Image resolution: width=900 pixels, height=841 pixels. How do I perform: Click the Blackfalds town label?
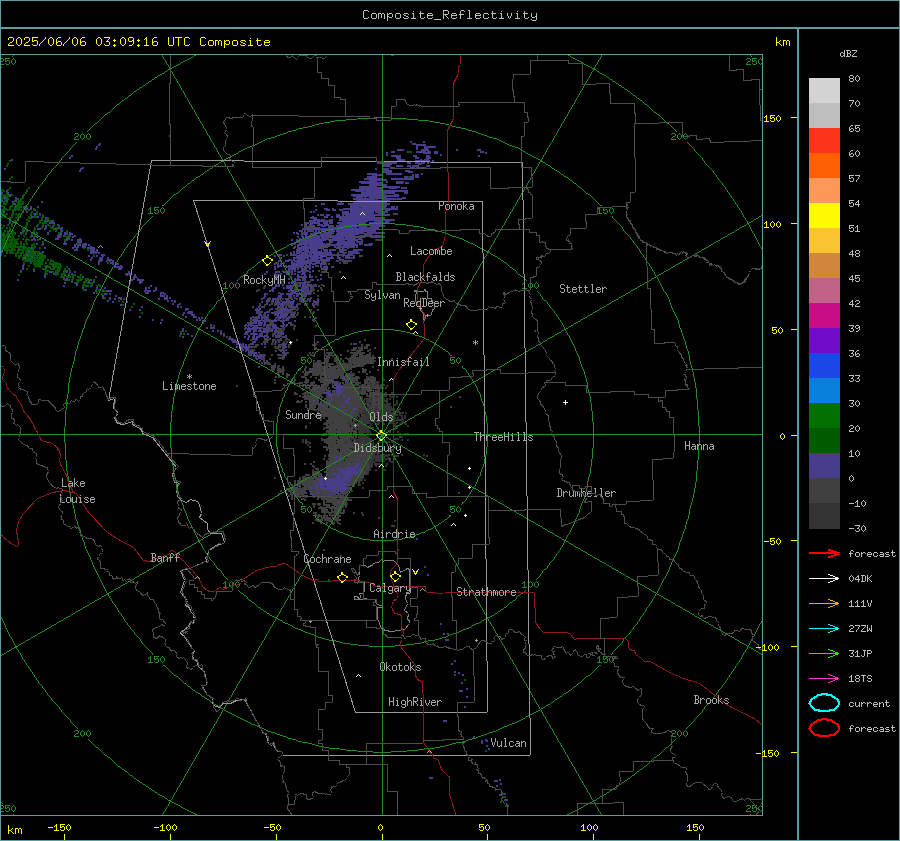click(425, 277)
